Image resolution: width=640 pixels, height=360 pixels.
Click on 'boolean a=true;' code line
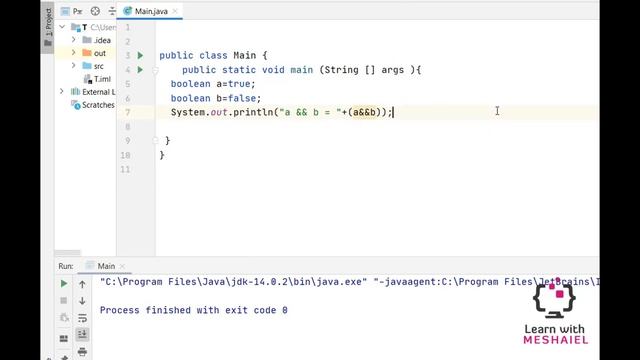coord(213,84)
